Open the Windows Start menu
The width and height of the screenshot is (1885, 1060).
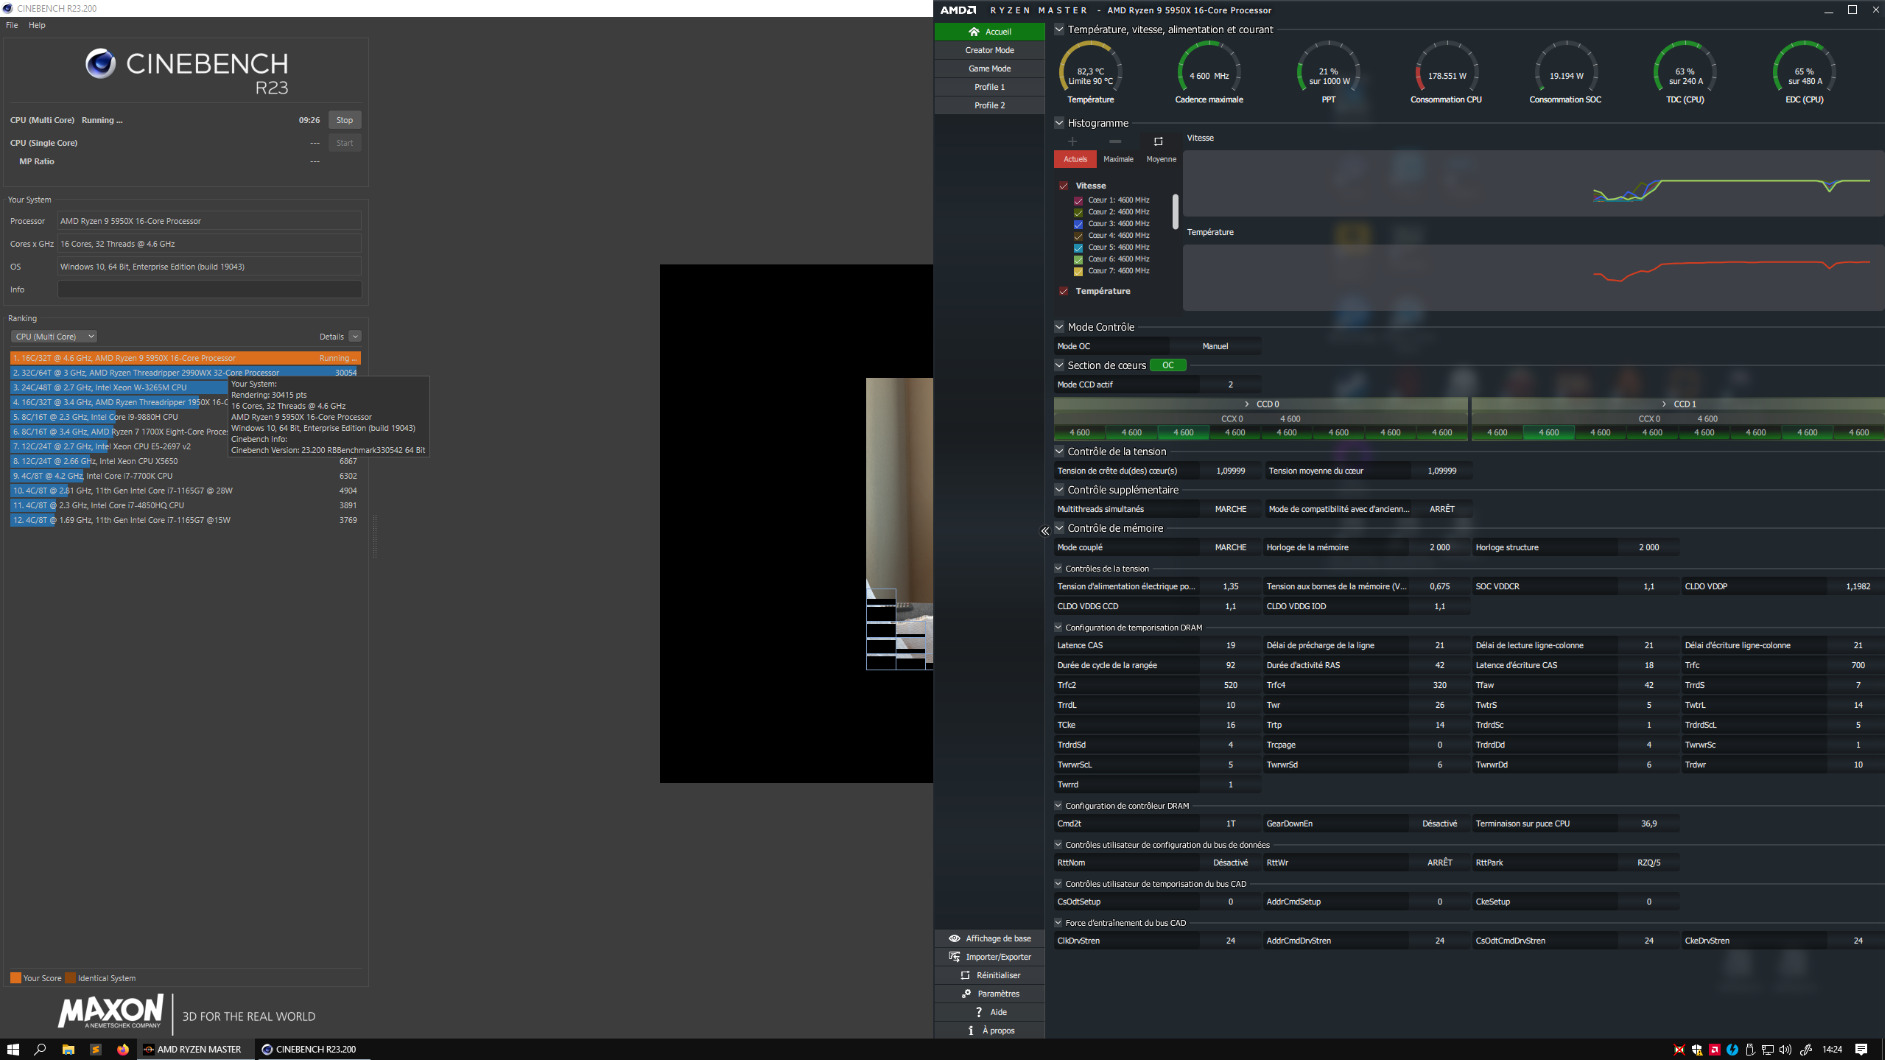point(13,1049)
